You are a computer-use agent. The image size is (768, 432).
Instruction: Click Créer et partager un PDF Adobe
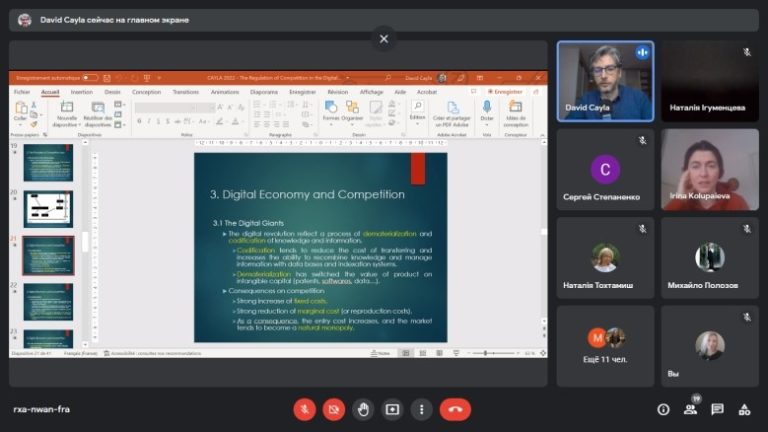tap(452, 114)
